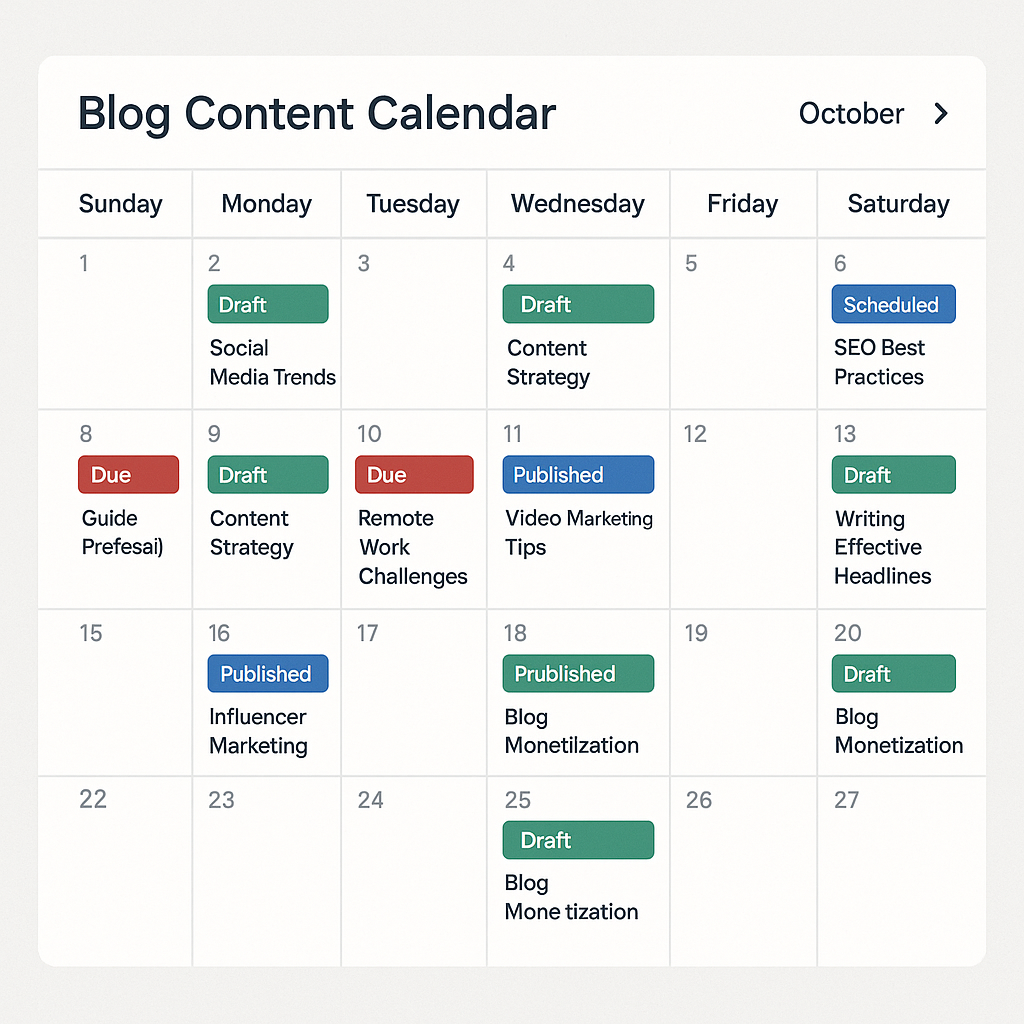Select the Monday column header
The image size is (1024, 1024).
point(266,204)
